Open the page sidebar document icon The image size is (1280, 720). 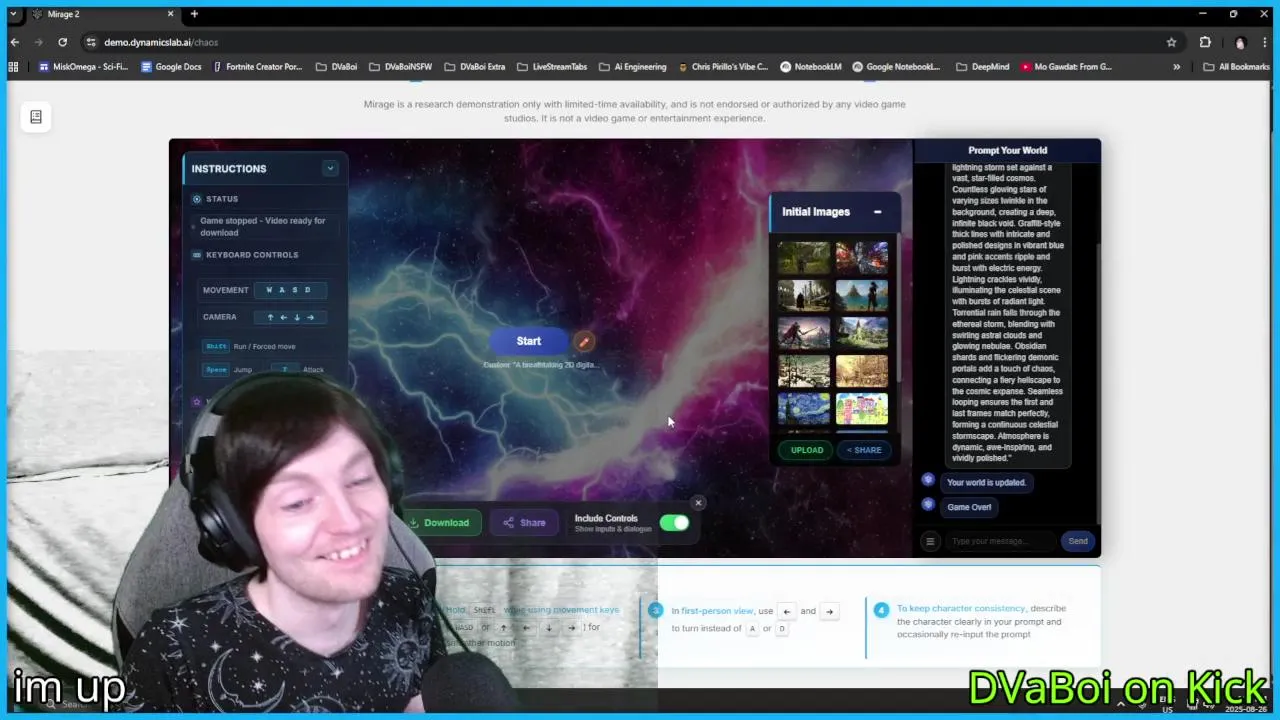[36, 117]
